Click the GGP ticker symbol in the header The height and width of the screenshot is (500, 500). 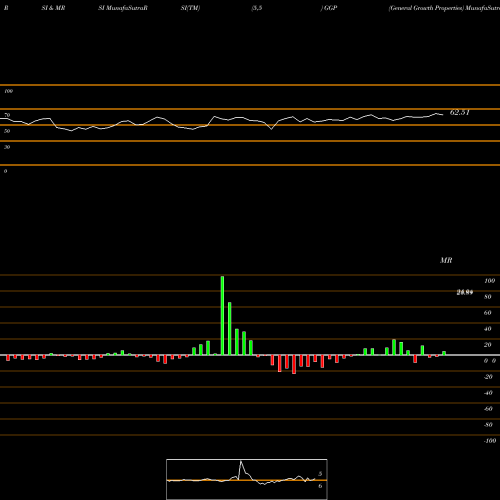pyautogui.click(x=331, y=8)
